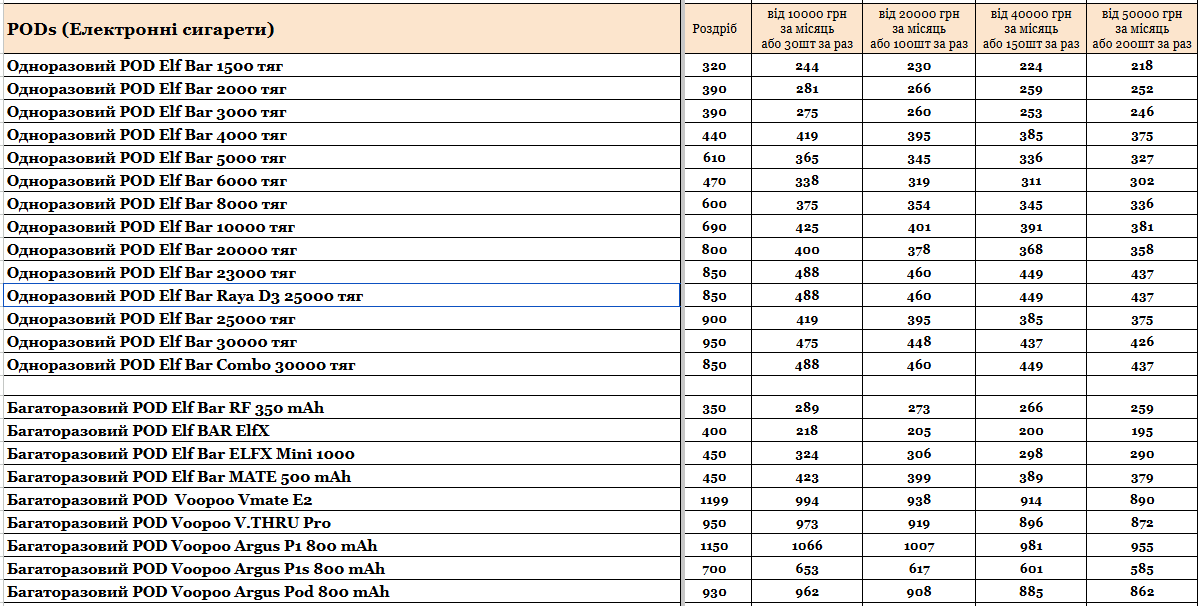Click the Elf BAR ElfX product cell

342,431
